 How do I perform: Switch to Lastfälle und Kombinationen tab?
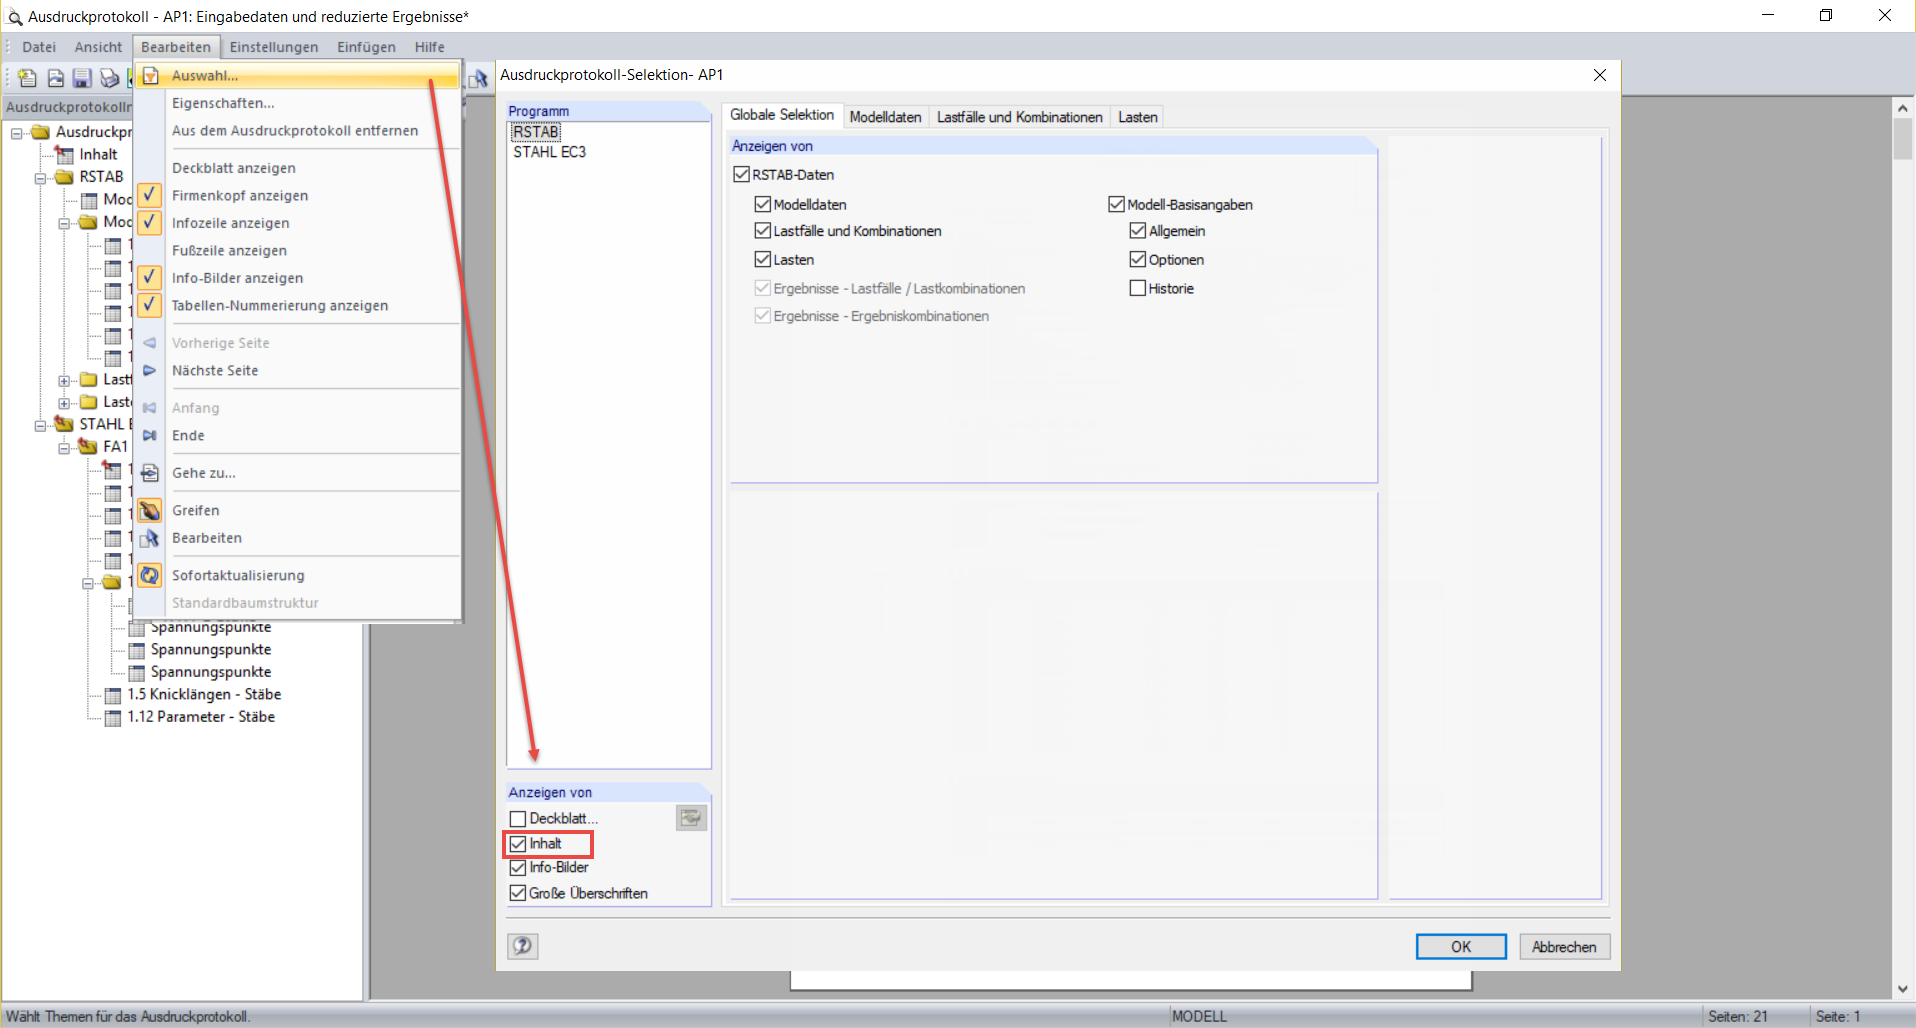[1019, 117]
